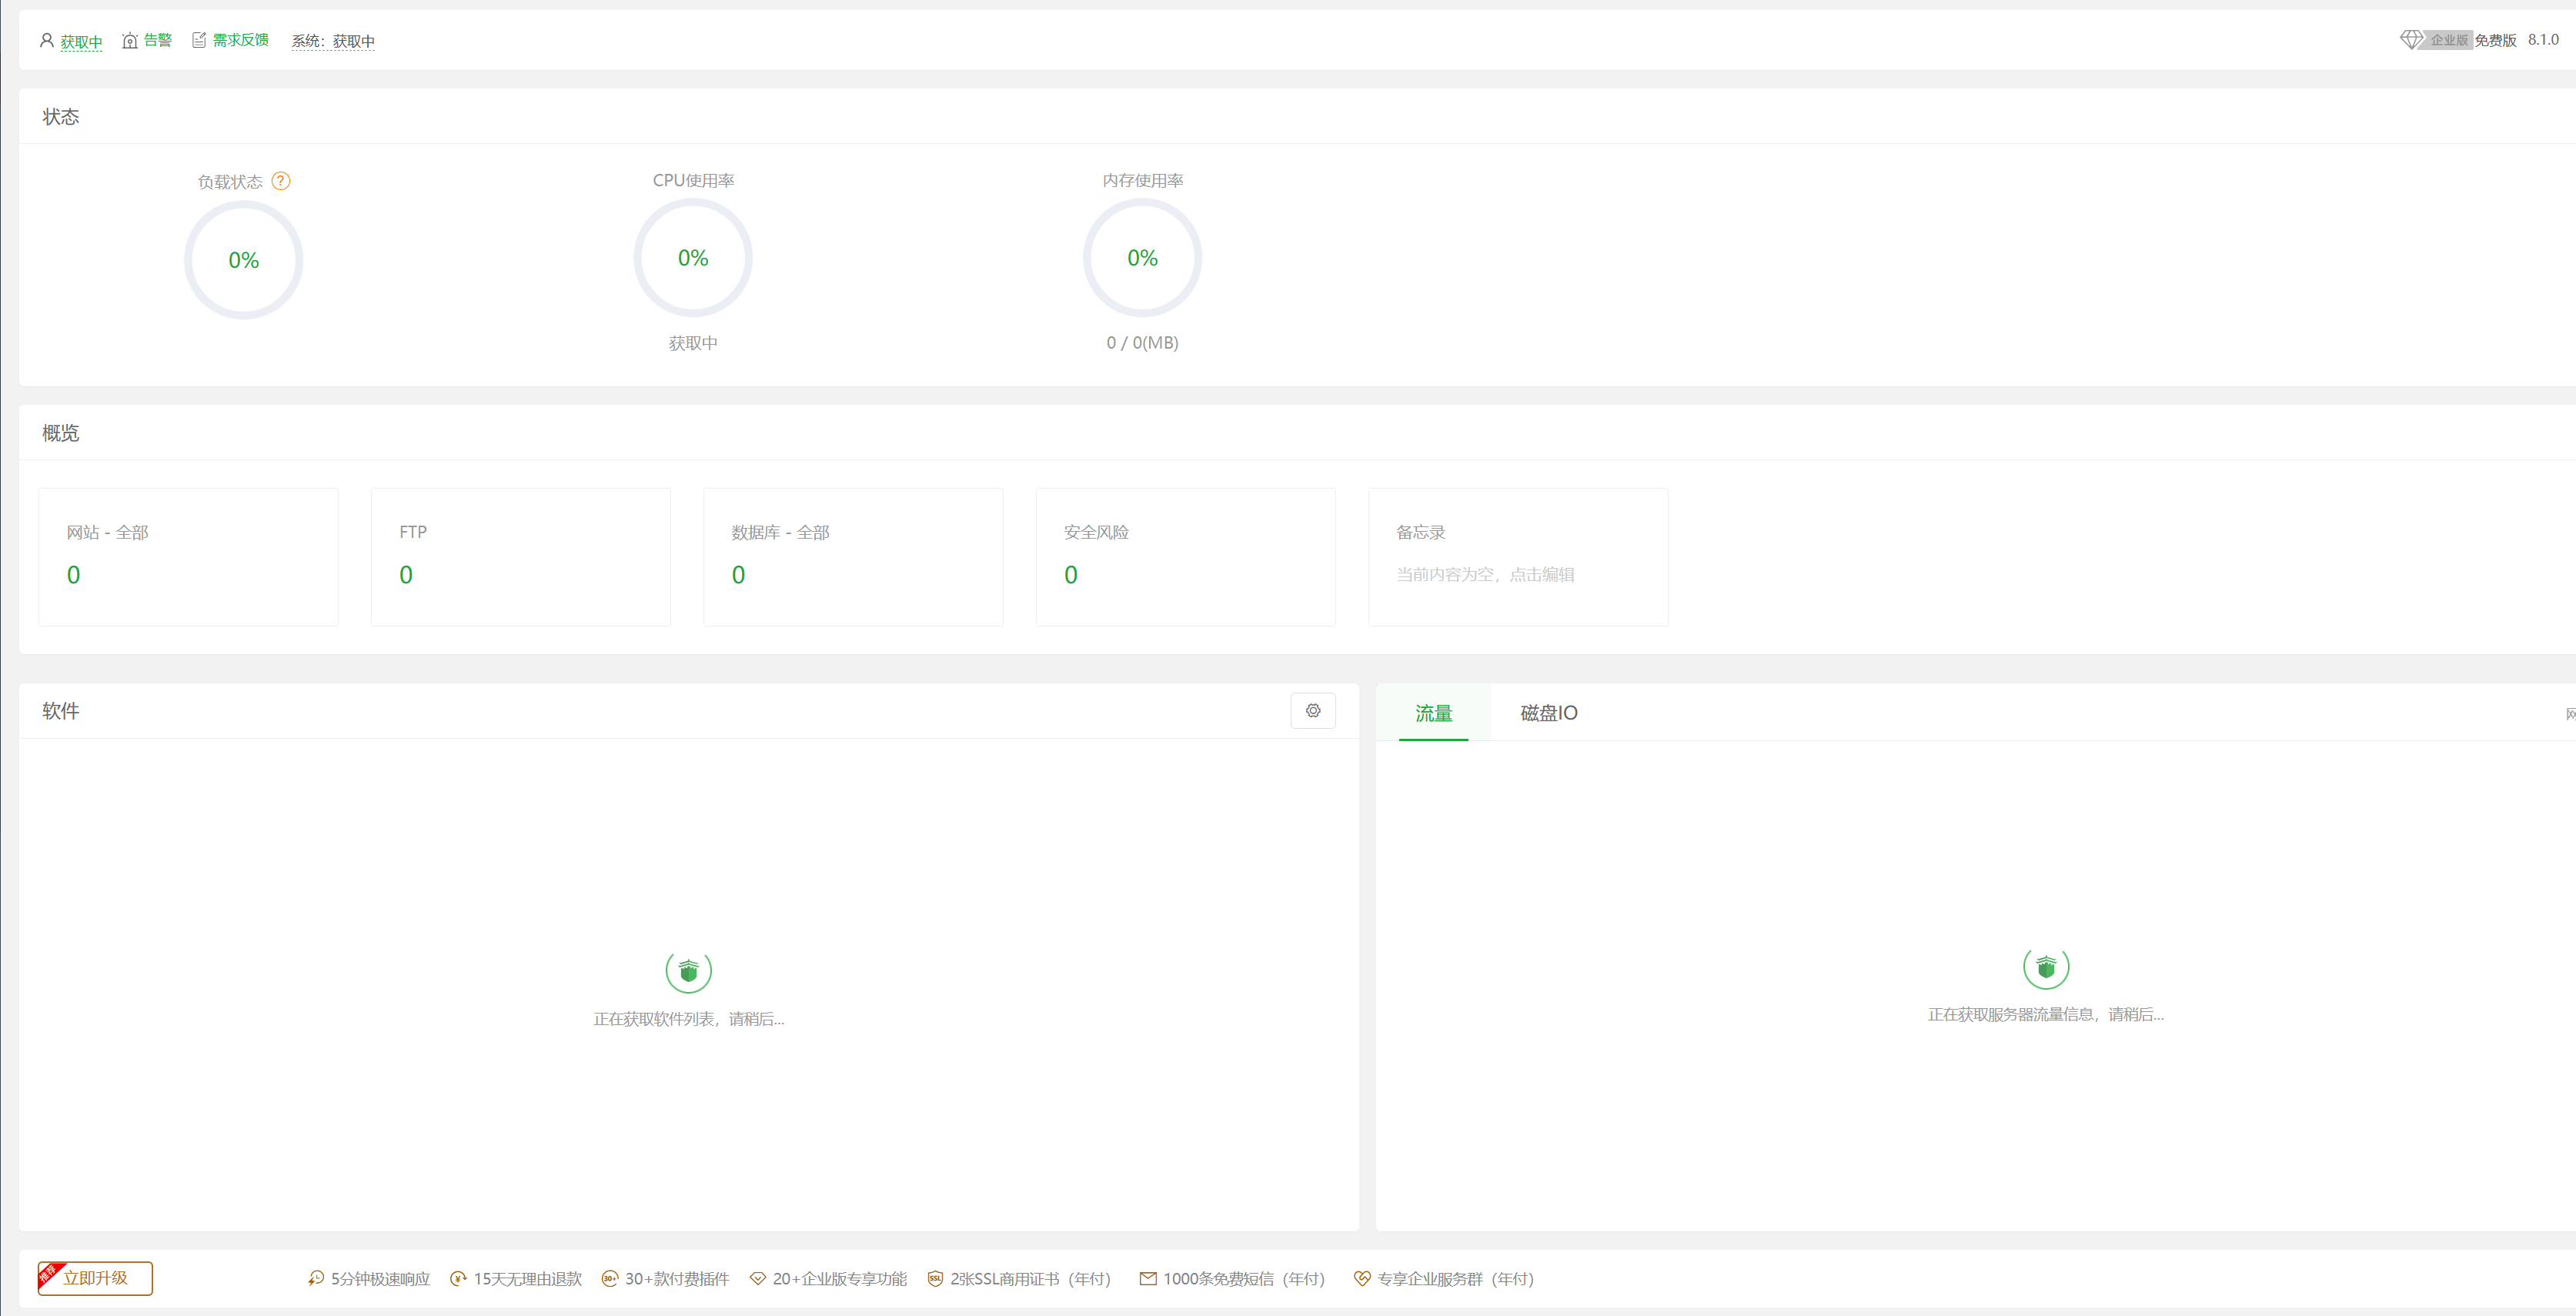Edit the 备忘录 memo card
2576x1316 pixels.
pyautogui.click(x=1518, y=557)
